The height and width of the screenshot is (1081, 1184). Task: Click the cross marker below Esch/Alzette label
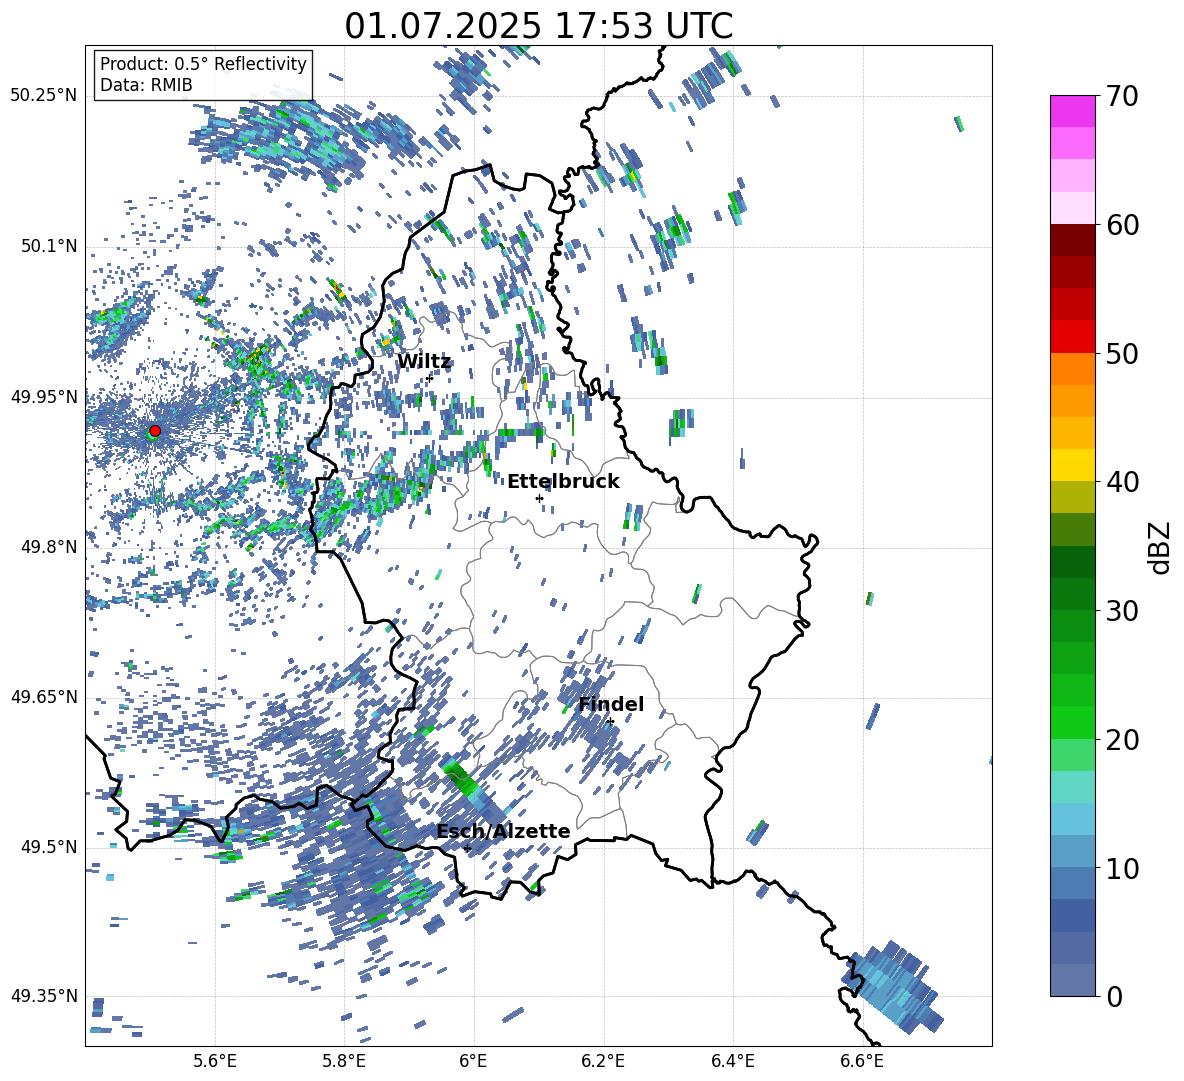click(x=467, y=848)
